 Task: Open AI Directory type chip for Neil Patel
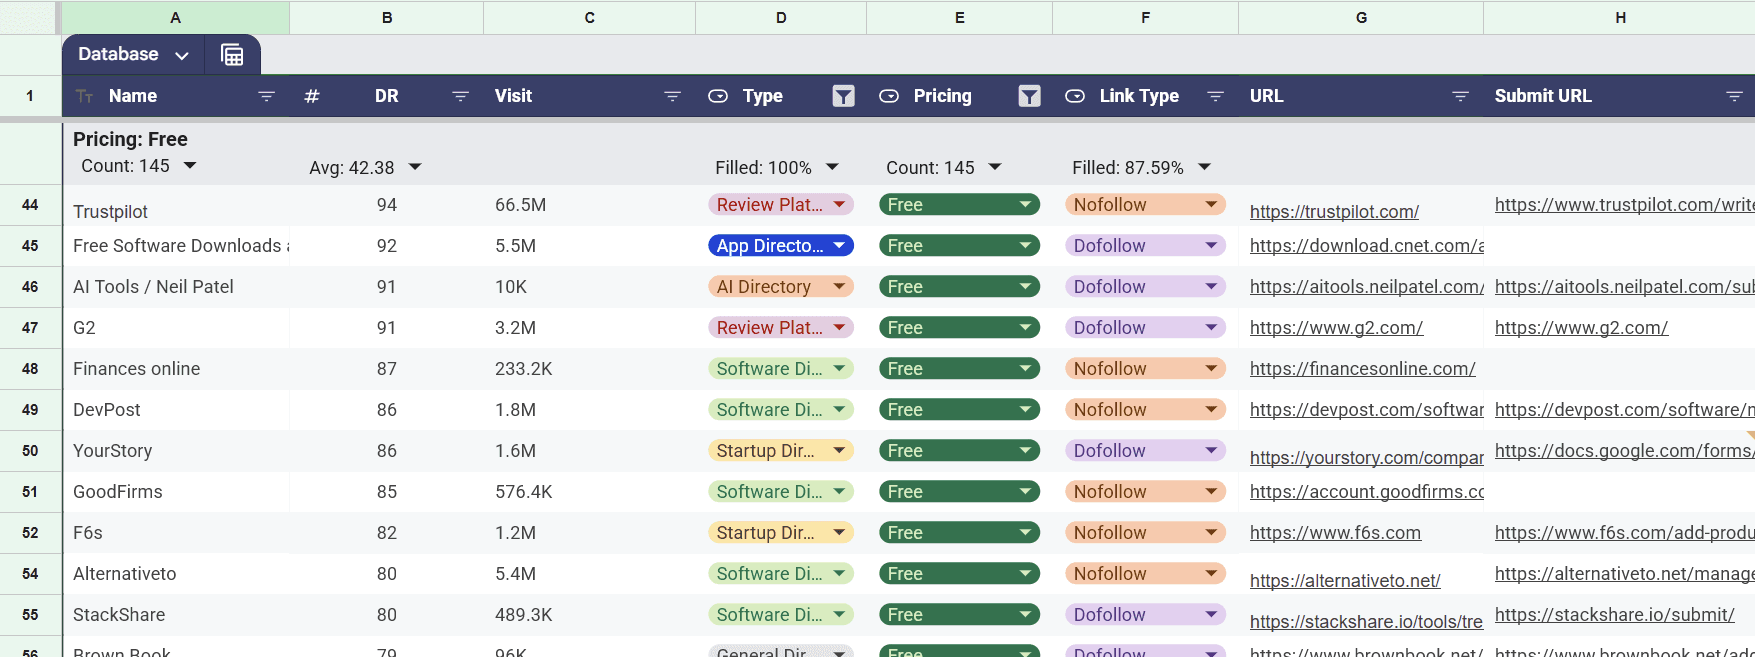click(x=781, y=287)
